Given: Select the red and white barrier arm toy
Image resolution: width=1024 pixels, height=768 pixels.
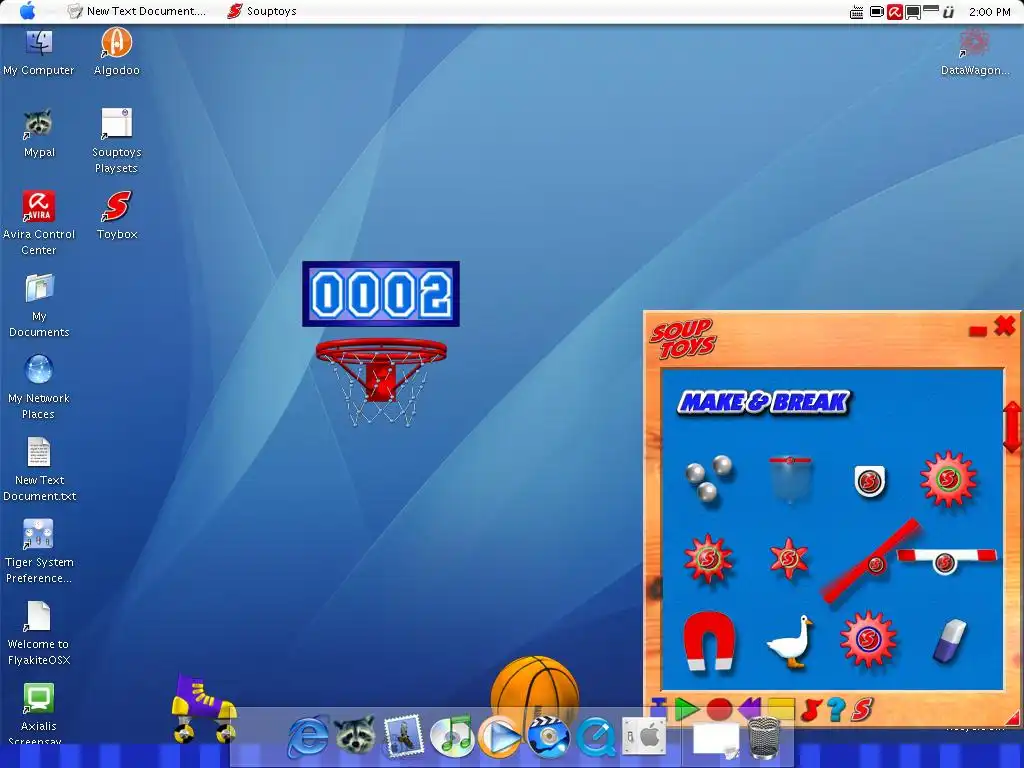Looking at the screenshot, I should coord(946,560).
